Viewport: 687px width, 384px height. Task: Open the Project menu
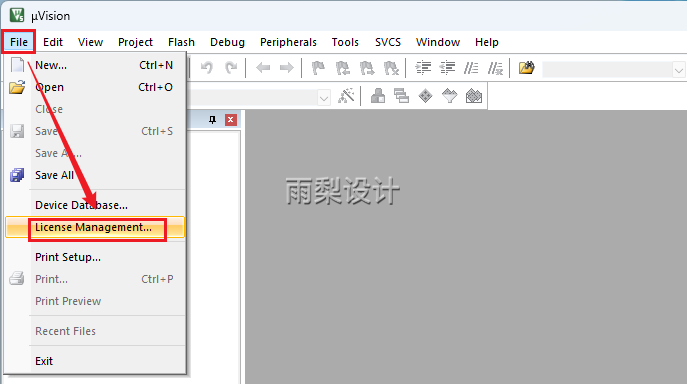tap(135, 42)
